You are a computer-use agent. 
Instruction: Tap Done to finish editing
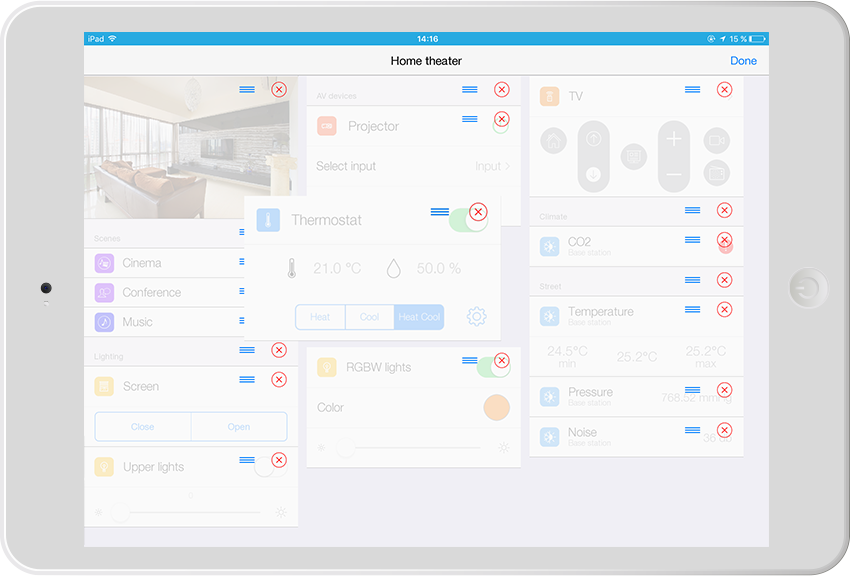(x=743, y=61)
